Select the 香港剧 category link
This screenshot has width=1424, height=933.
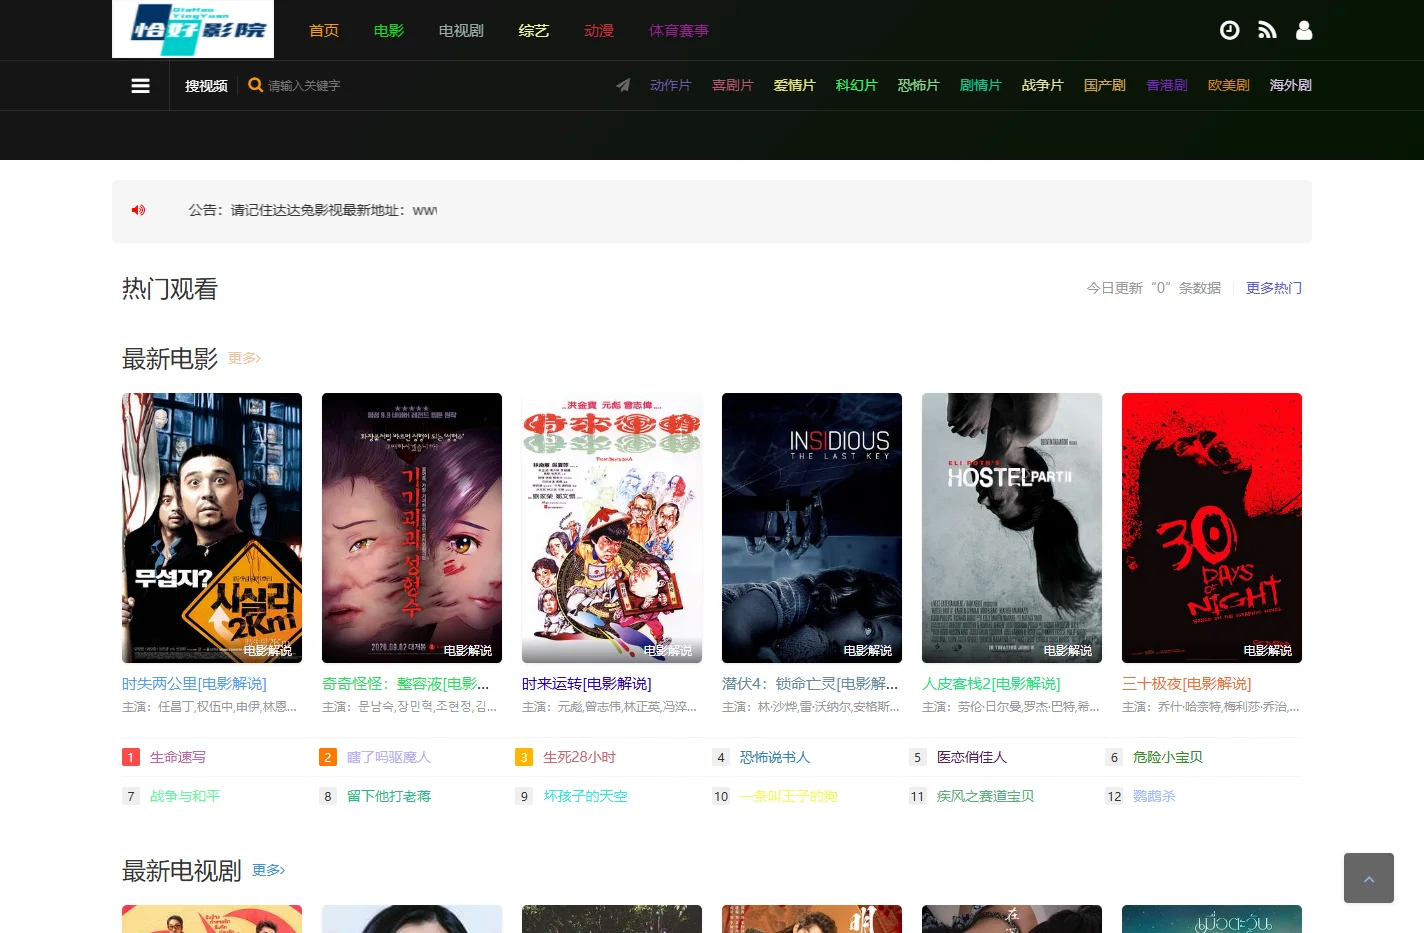1167,85
